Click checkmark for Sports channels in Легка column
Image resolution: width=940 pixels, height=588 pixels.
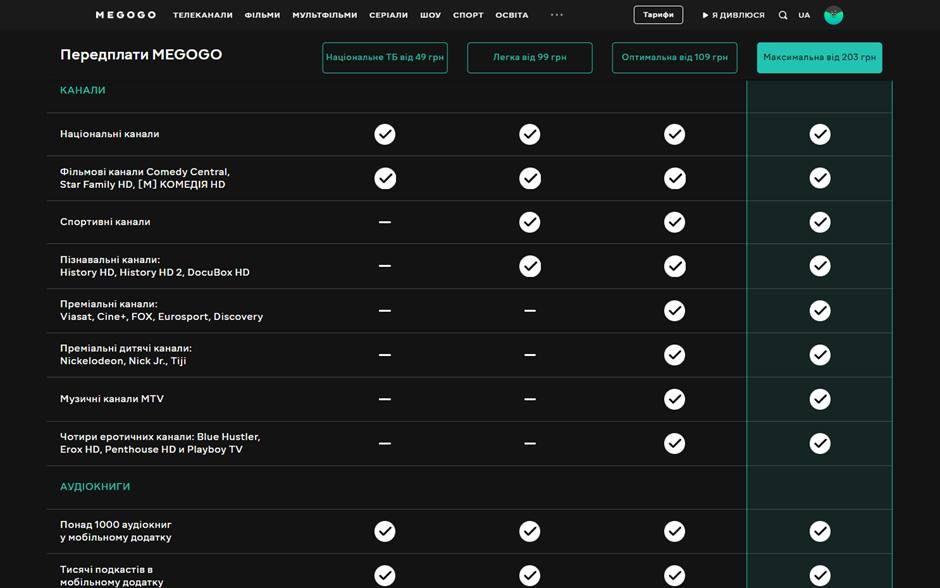(530, 222)
